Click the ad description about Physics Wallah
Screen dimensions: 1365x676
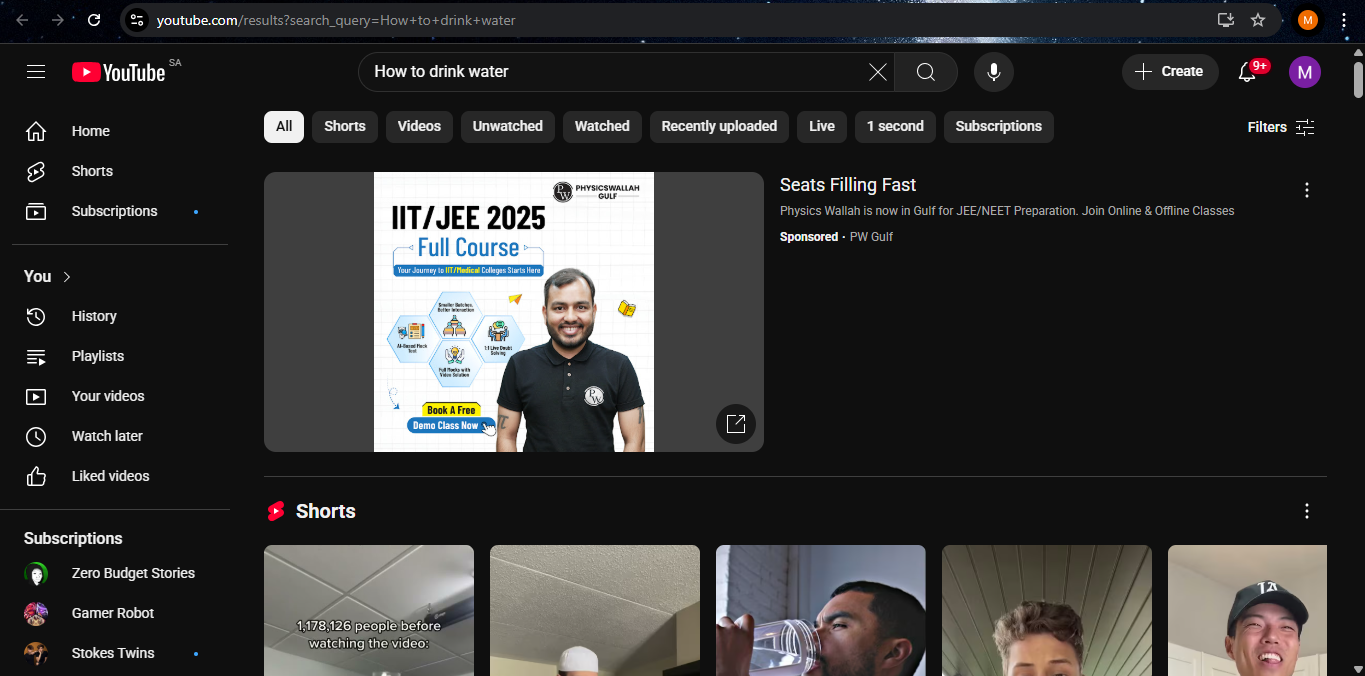tap(1007, 211)
